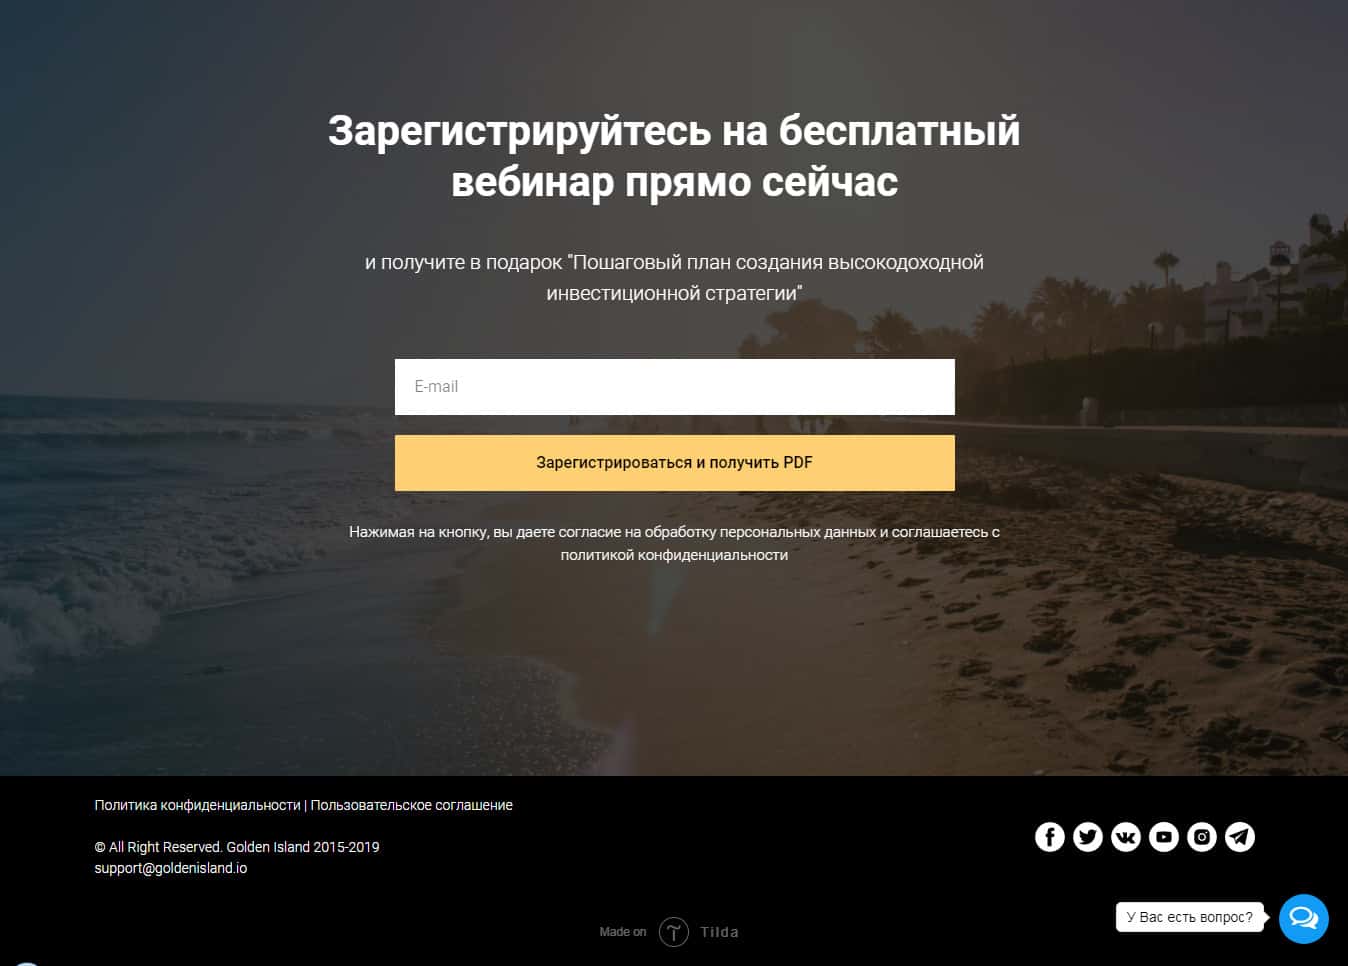Open the Facebook social icon
The width and height of the screenshot is (1348, 966).
point(1049,837)
